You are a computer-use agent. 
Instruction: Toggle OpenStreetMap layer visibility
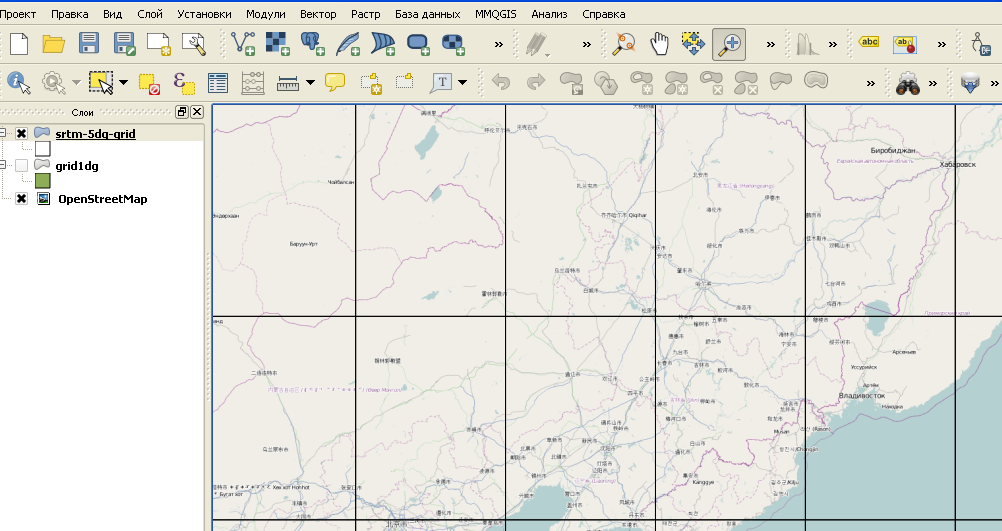pyautogui.click(x=21, y=199)
